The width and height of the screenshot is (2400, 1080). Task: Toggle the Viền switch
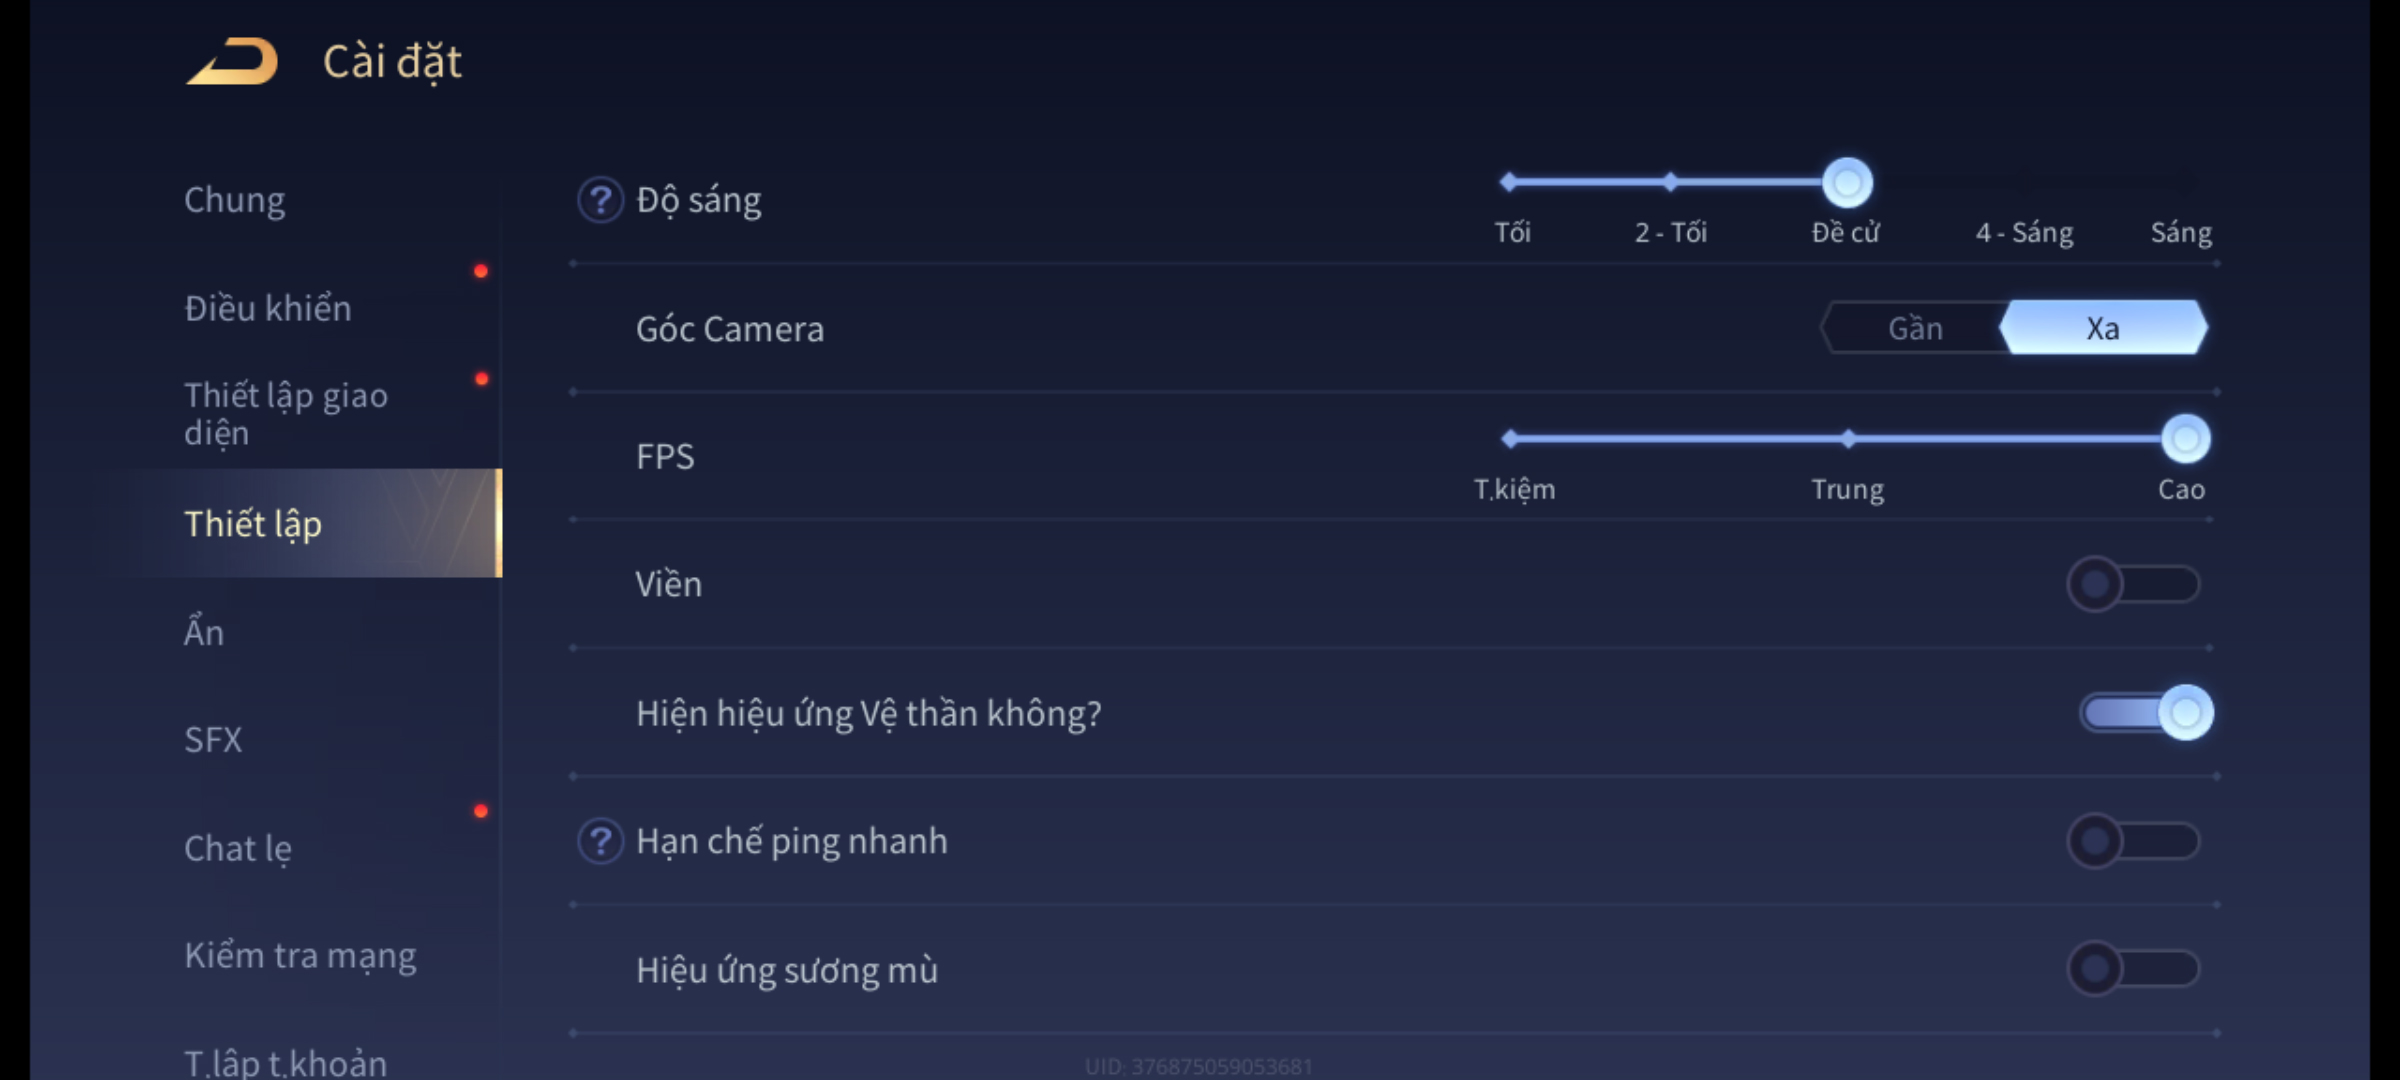[x=2133, y=584]
